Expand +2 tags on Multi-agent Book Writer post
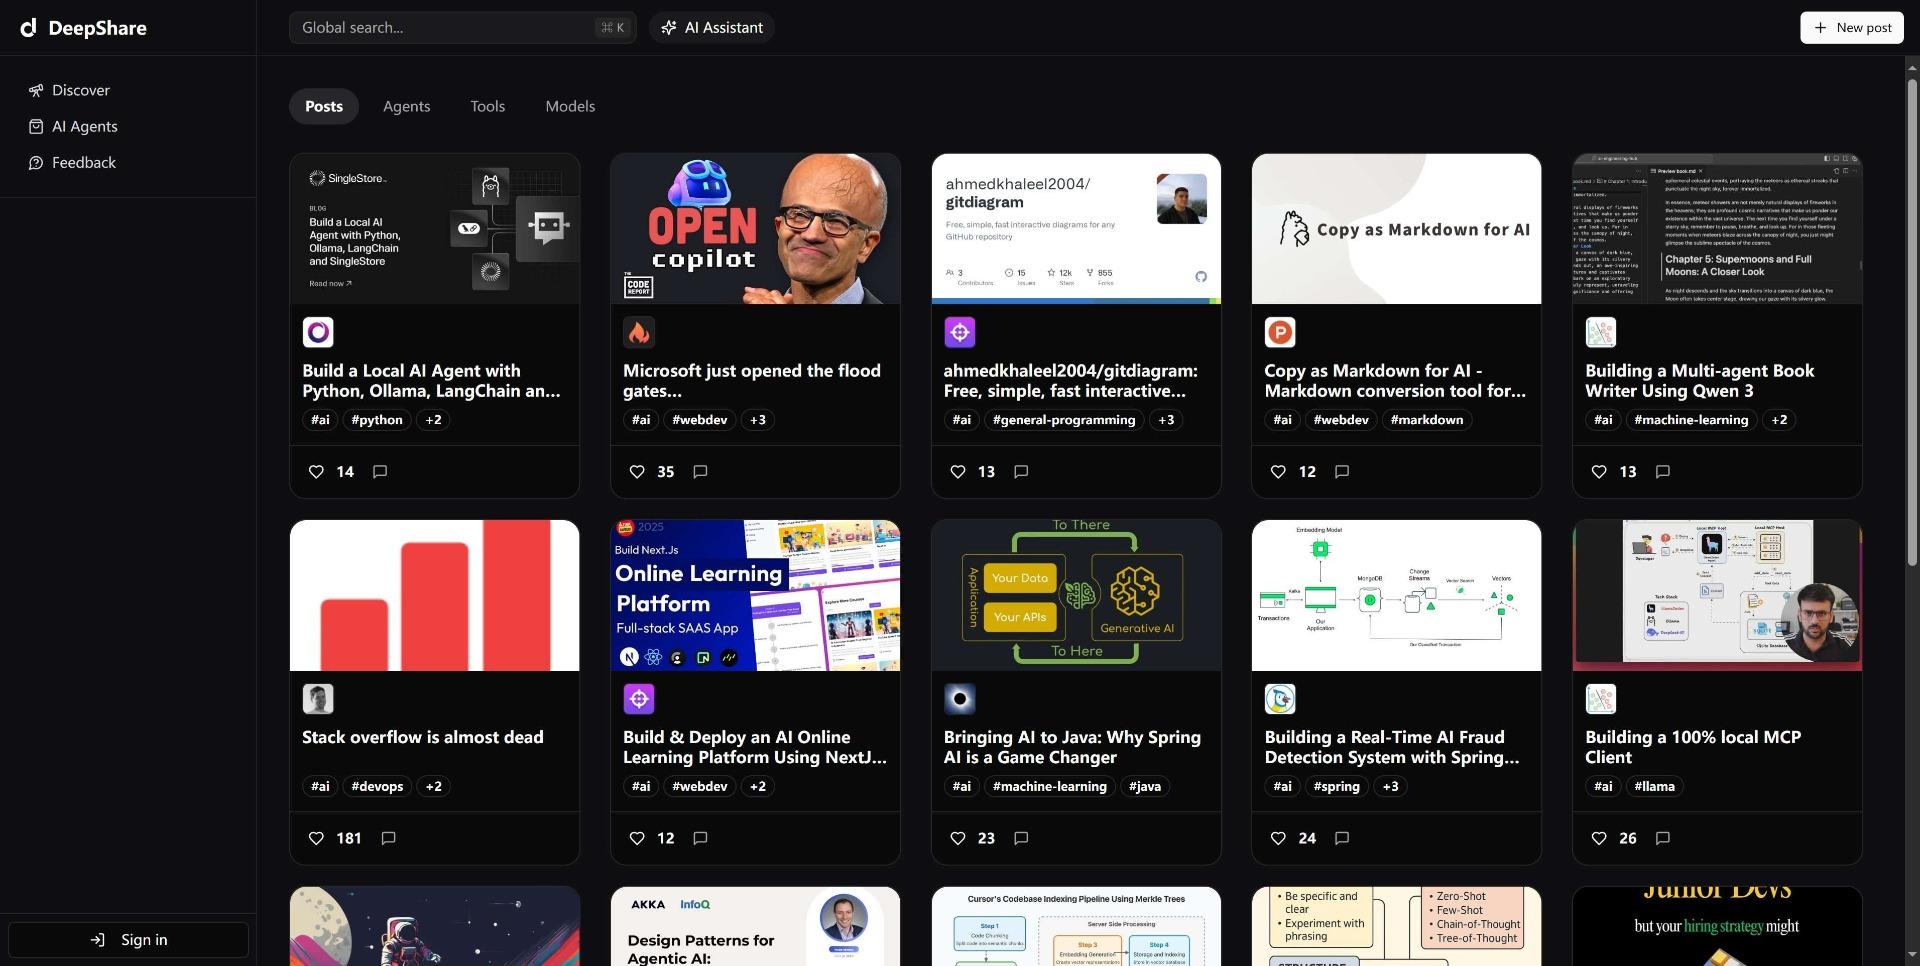 point(1779,420)
